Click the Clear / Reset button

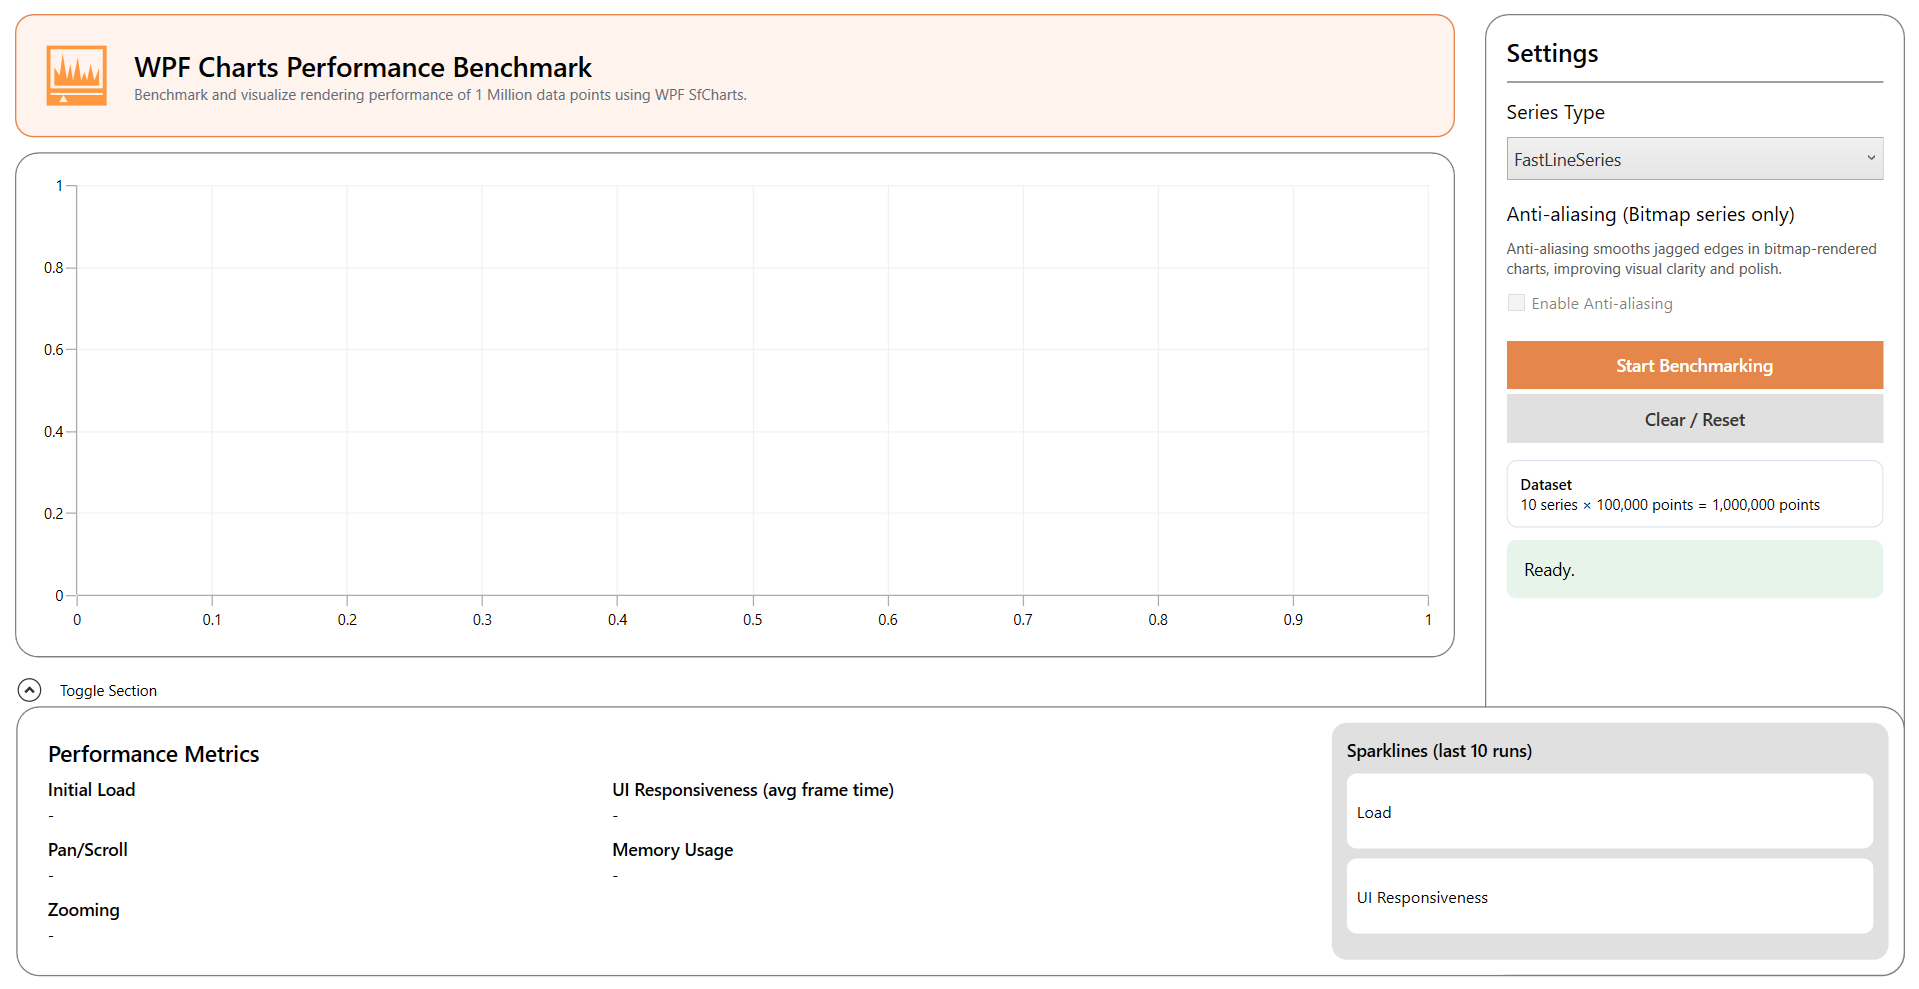pyautogui.click(x=1693, y=419)
